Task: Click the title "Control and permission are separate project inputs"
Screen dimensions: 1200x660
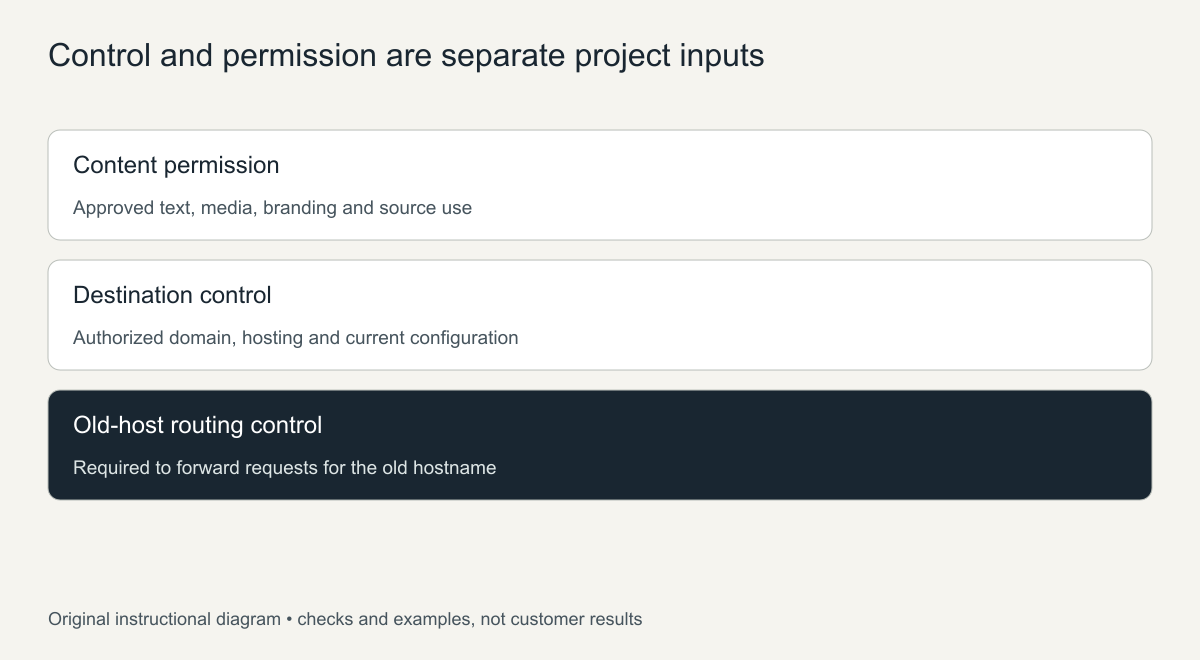Action: [x=406, y=55]
